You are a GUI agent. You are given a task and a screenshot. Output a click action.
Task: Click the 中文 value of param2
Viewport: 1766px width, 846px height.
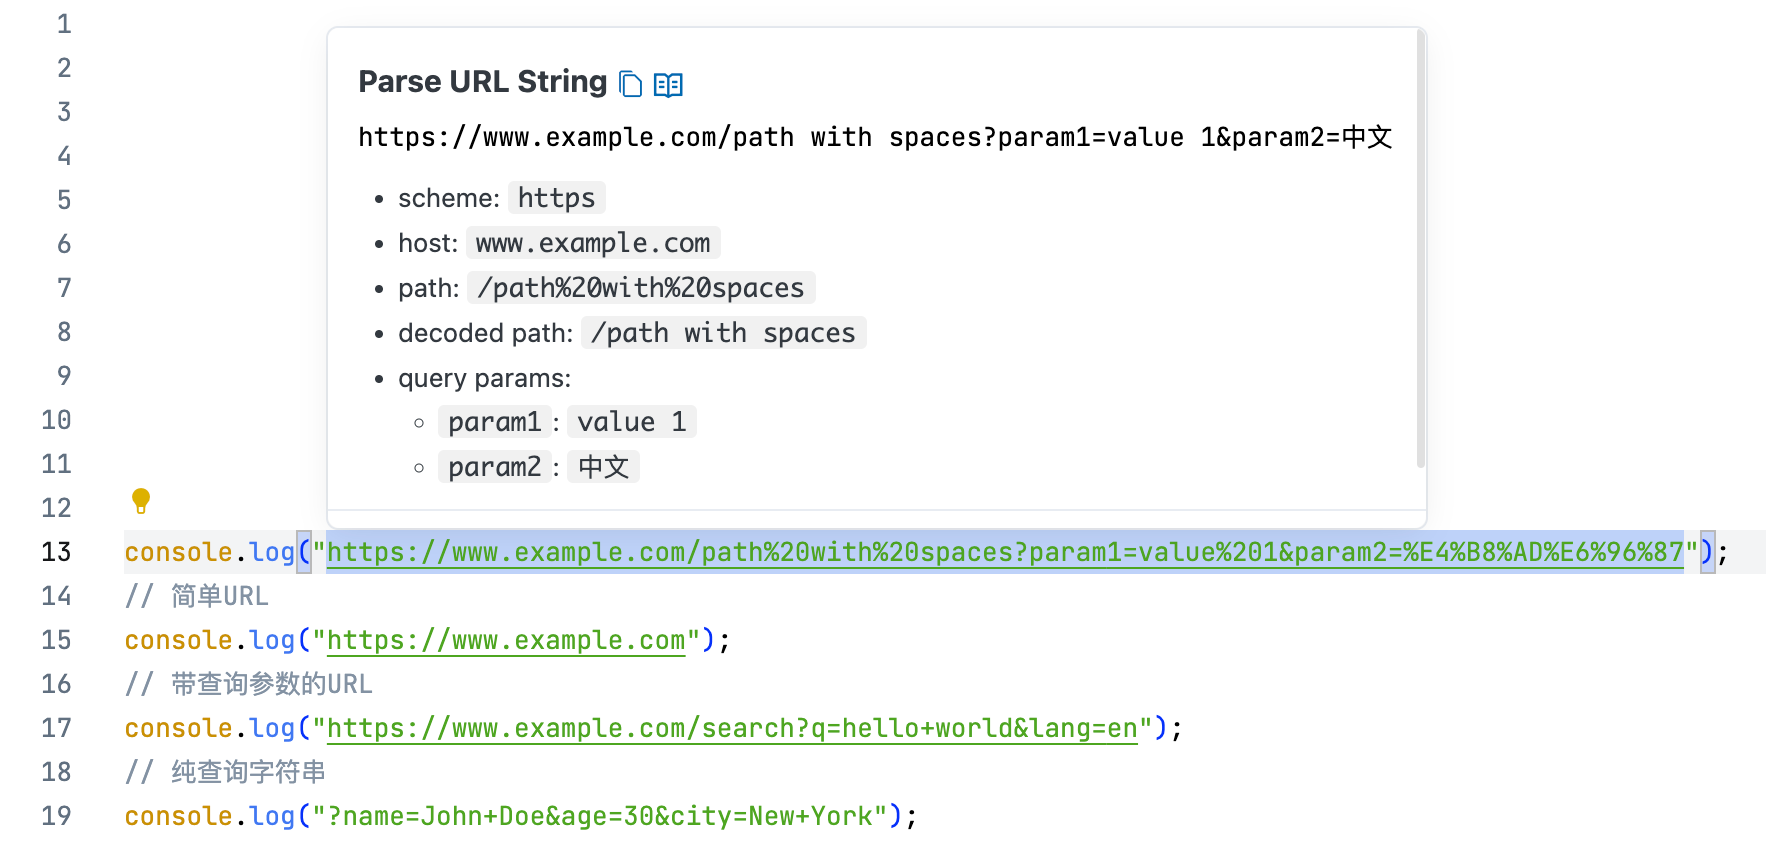click(x=604, y=467)
